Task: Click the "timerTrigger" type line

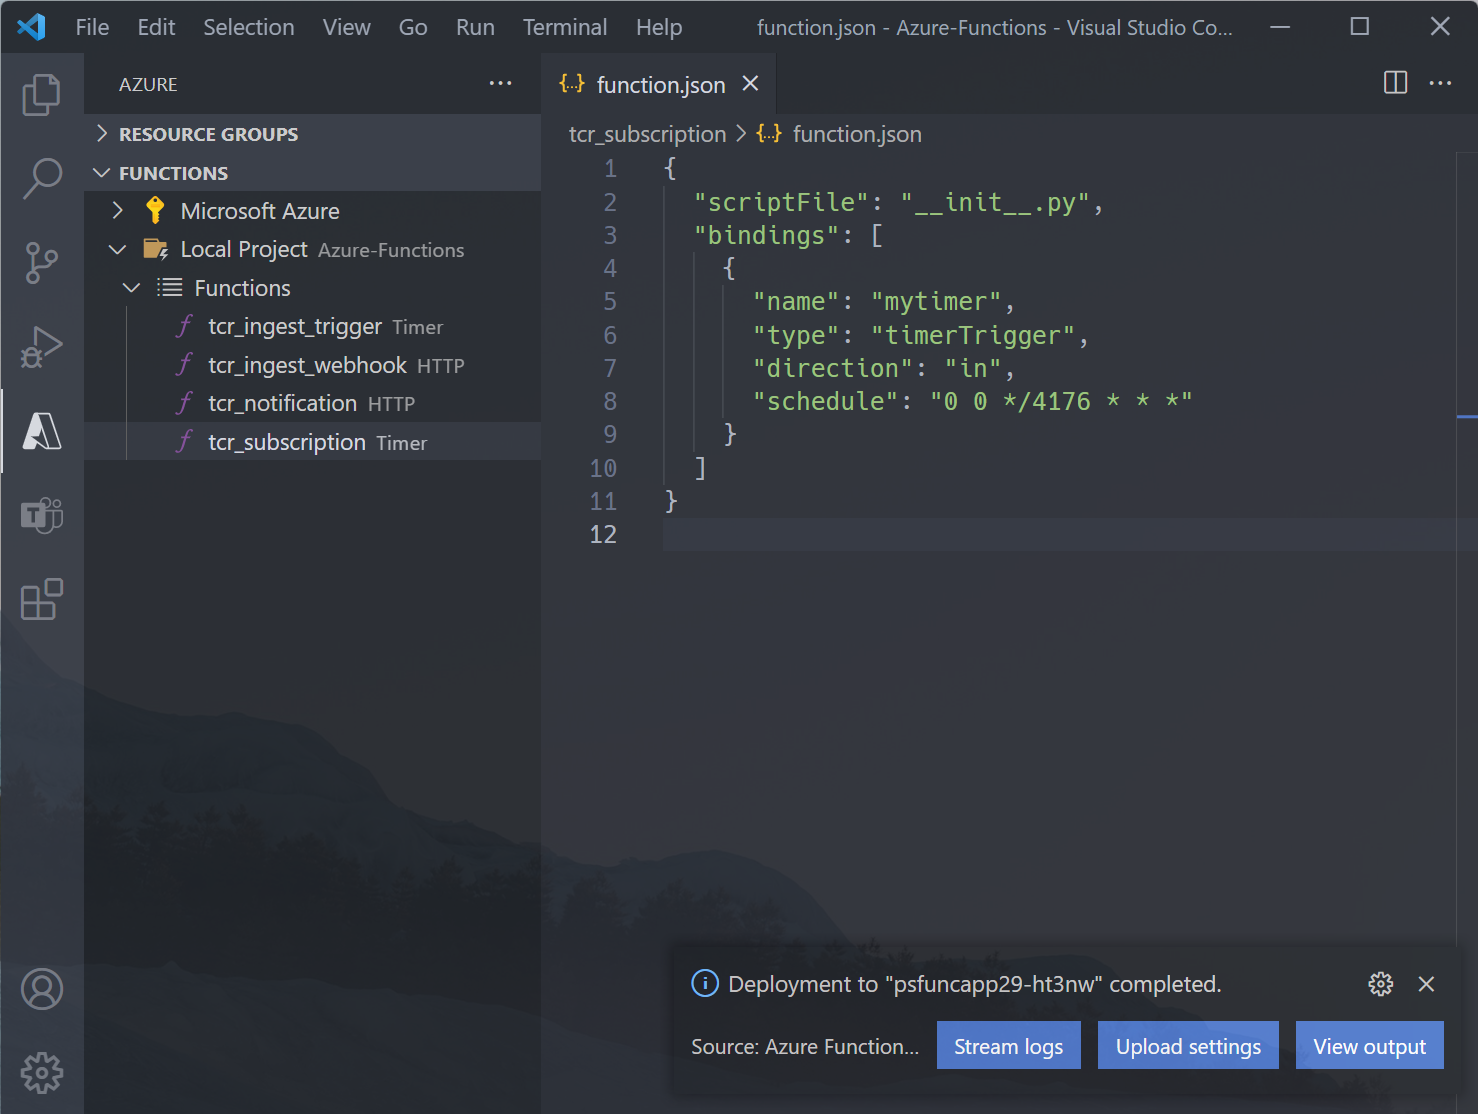Action: (x=920, y=335)
